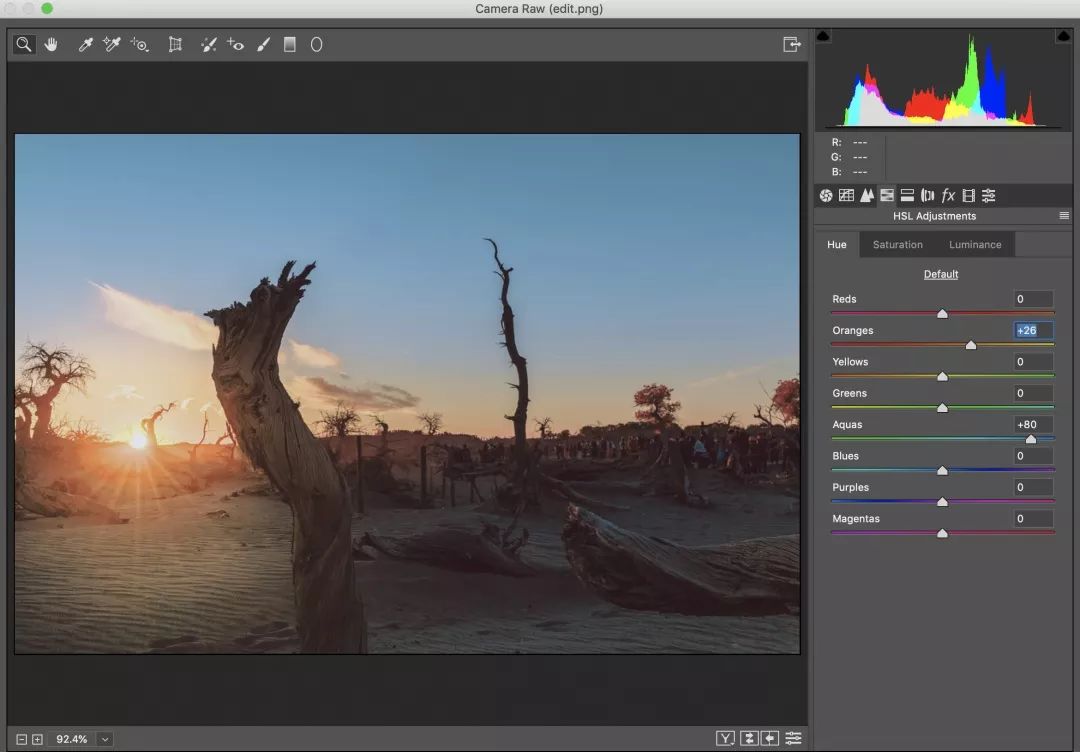Image resolution: width=1080 pixels, height=752 pixels.
Task: Click the Aquas hue slider handle
Action: (x=1031, y=439)
